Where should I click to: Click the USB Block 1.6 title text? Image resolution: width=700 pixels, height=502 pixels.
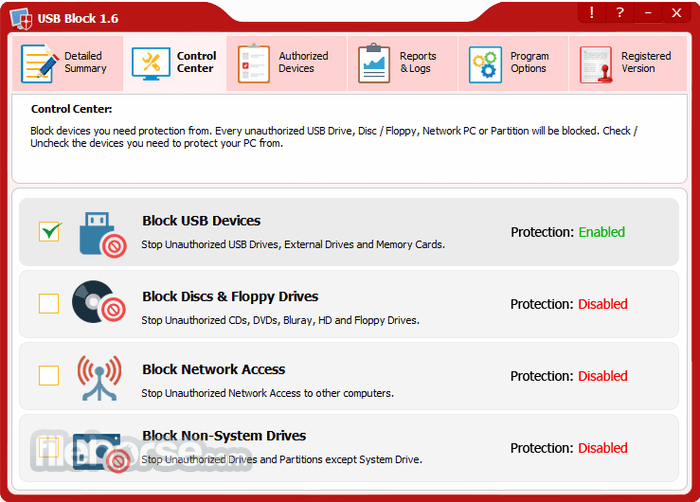point(78,19)
